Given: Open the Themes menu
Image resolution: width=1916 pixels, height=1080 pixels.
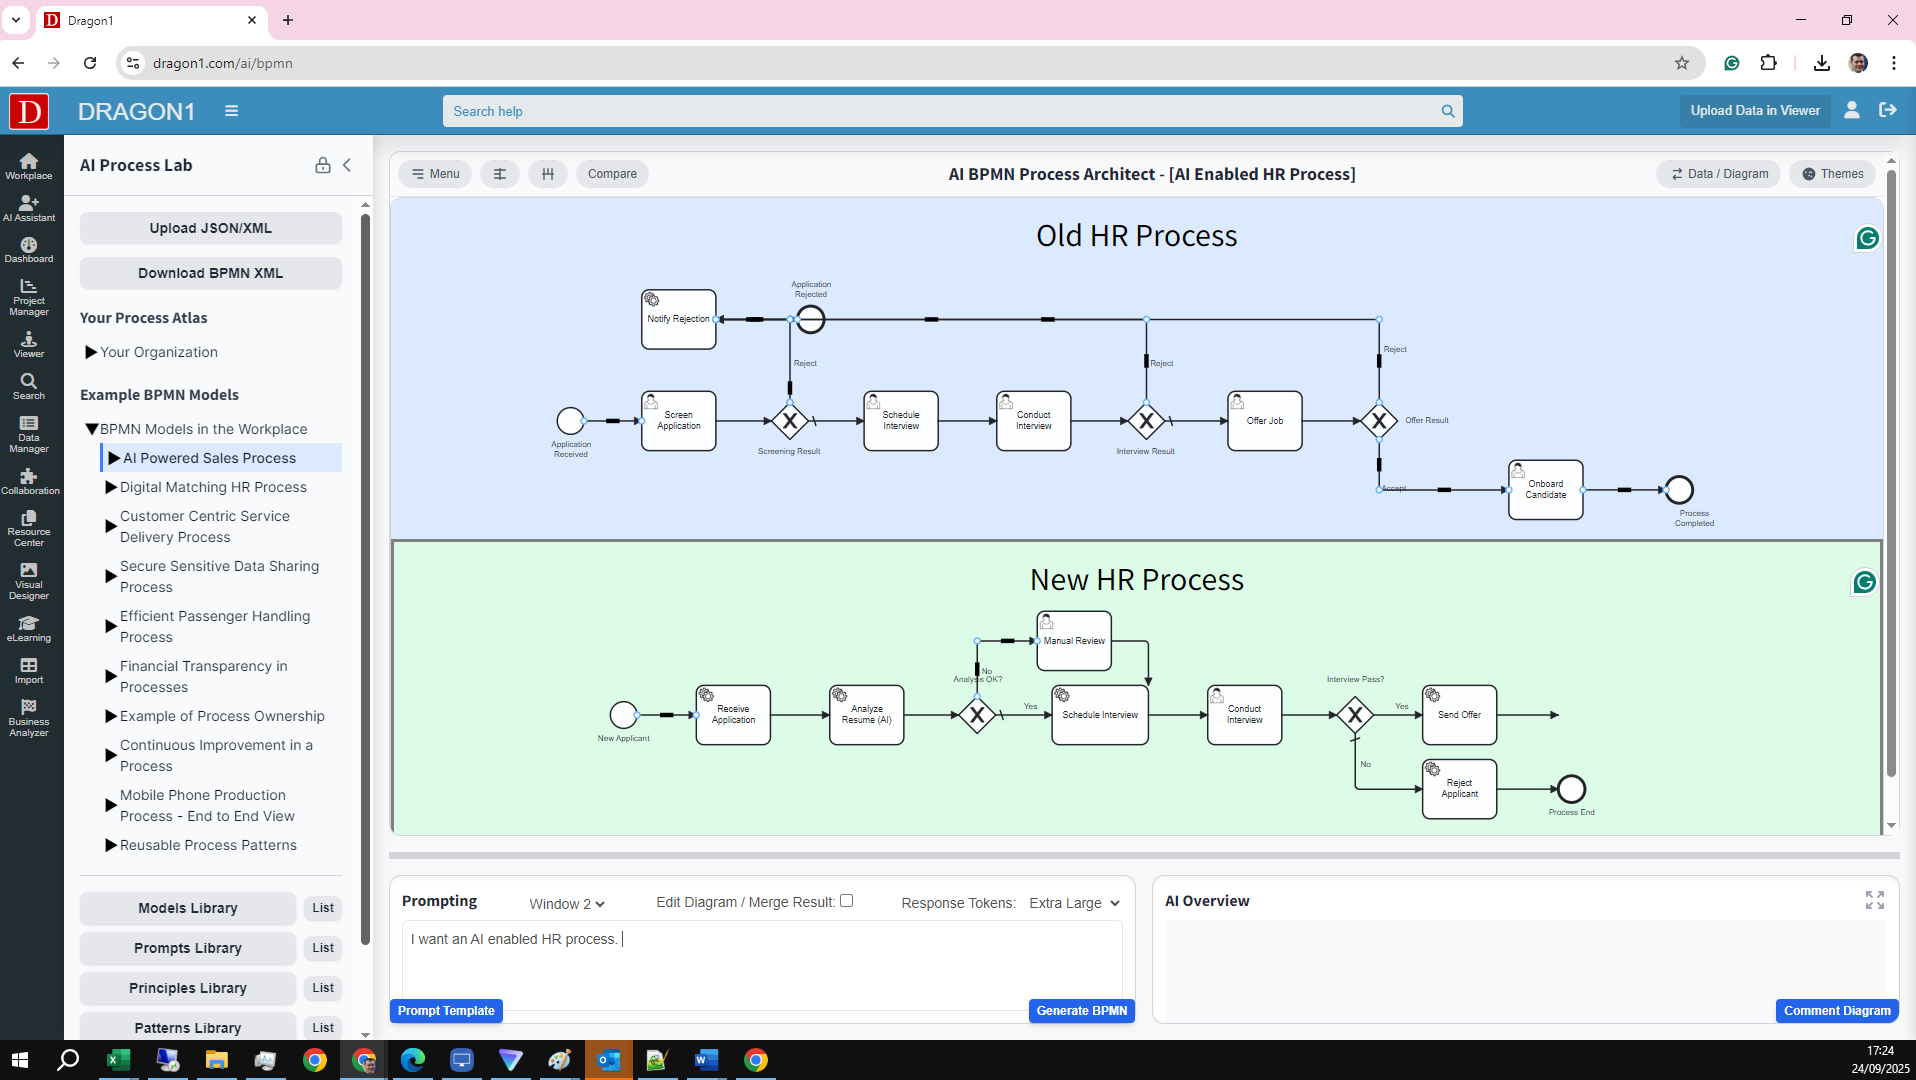Looking at the screenshot, I should 1832,174.
